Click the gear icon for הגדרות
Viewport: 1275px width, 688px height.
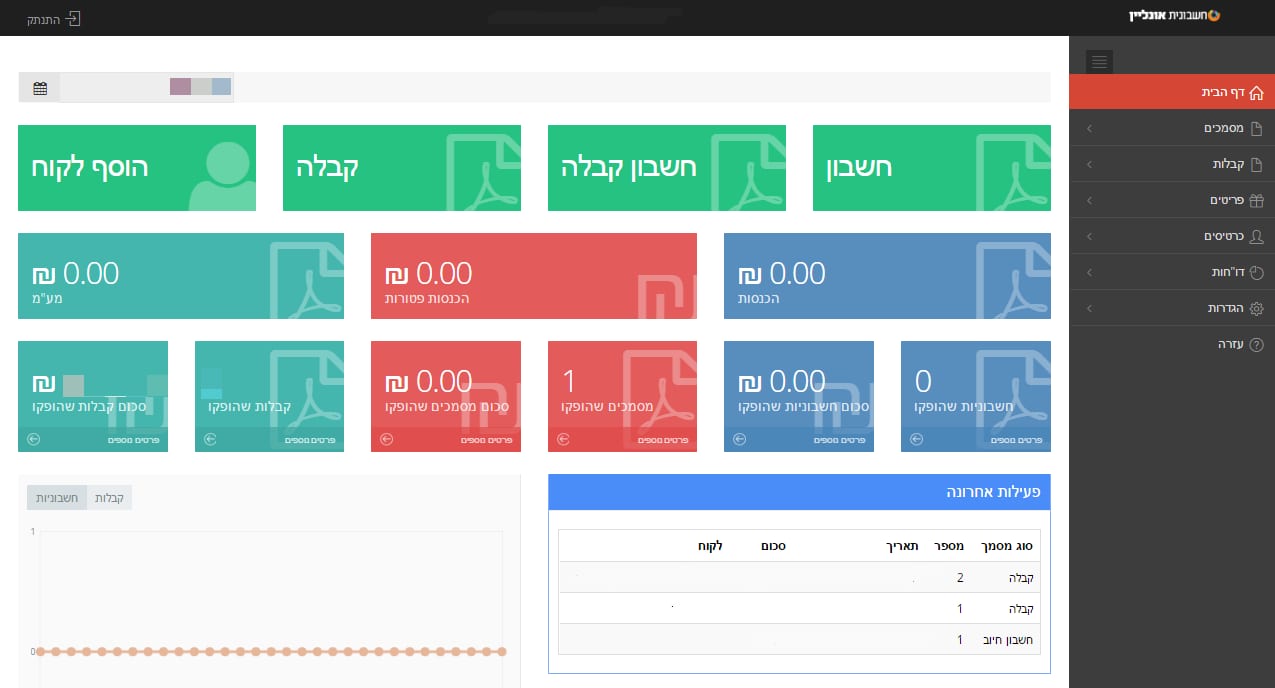coord(1257,308)
